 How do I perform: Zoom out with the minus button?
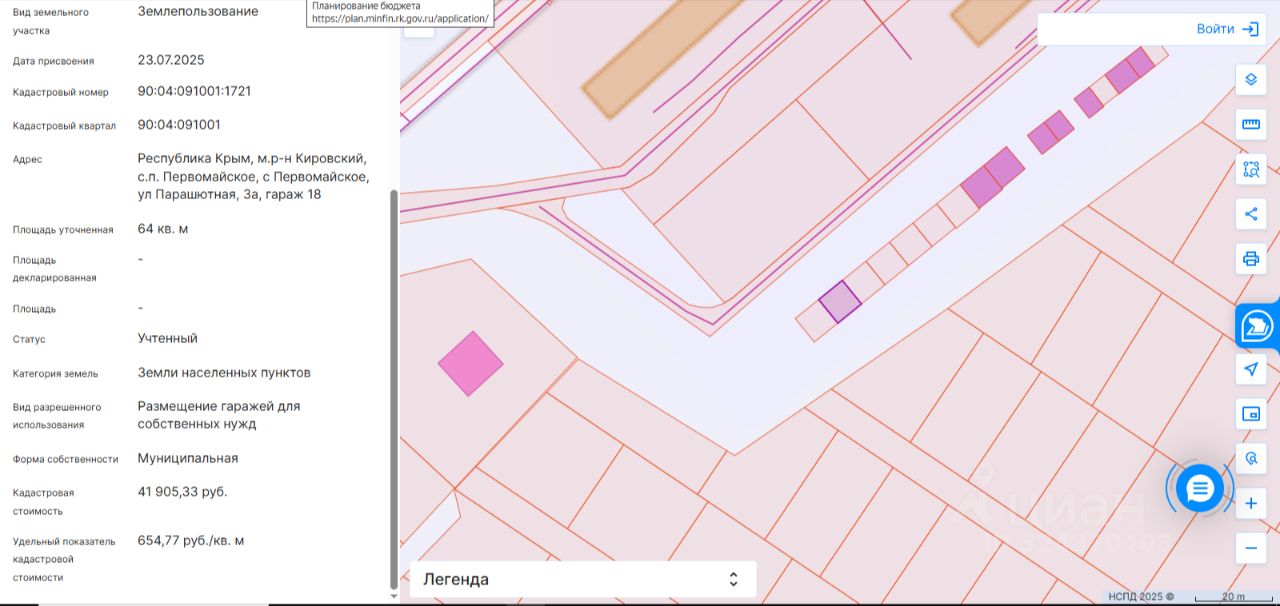coord(1250,548)
